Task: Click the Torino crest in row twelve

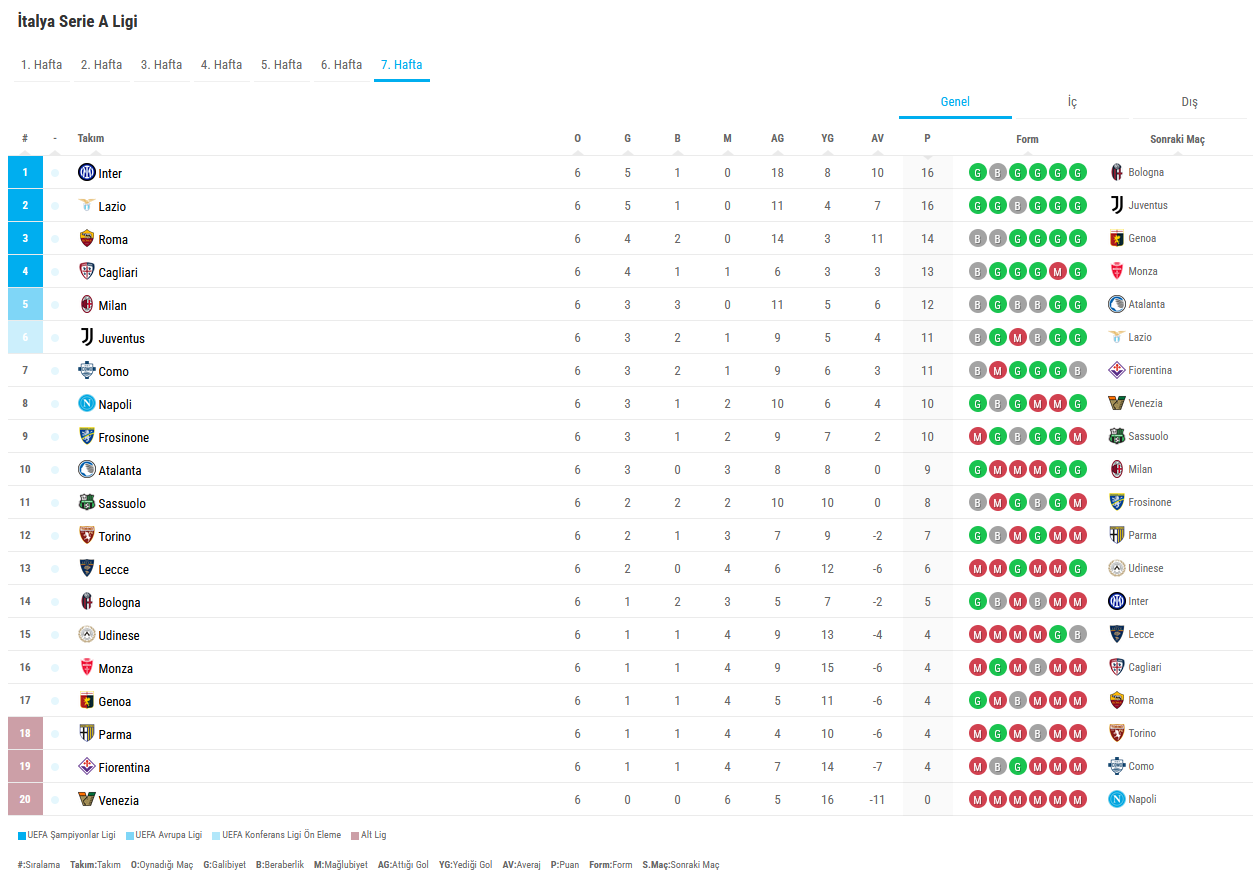Action: [x=87, y=535]
